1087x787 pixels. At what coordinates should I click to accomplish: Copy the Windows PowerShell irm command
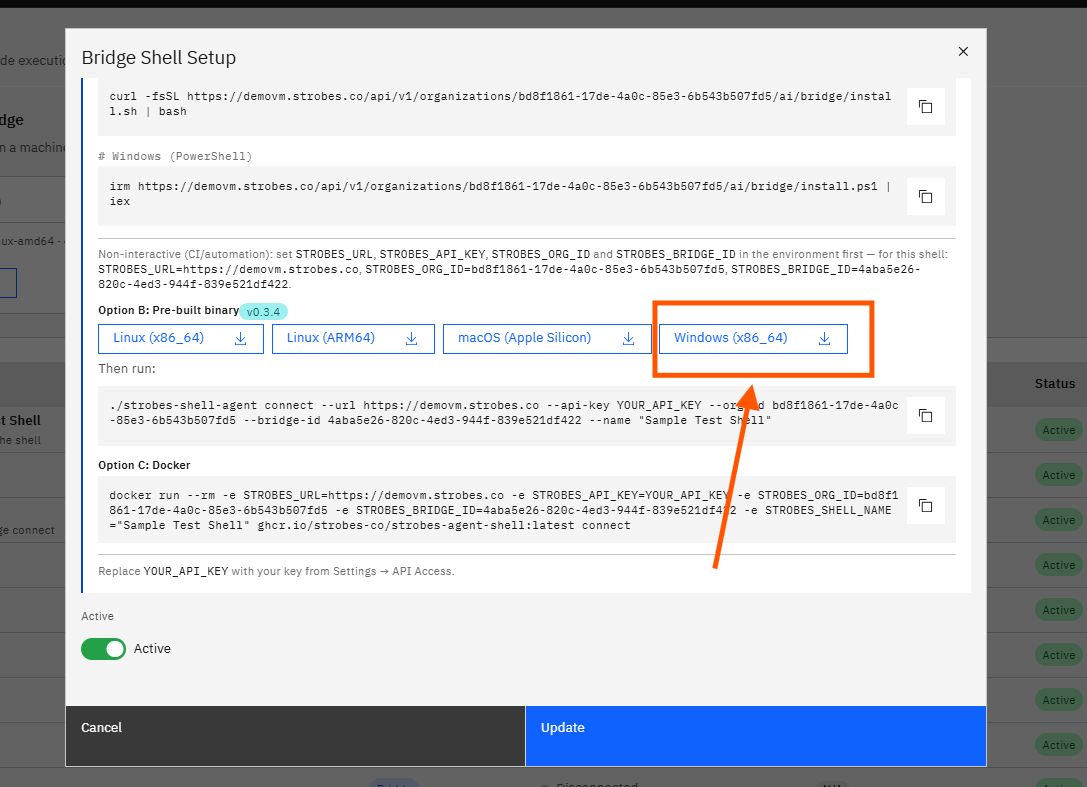pyautogui.click(x=925, y=197)
